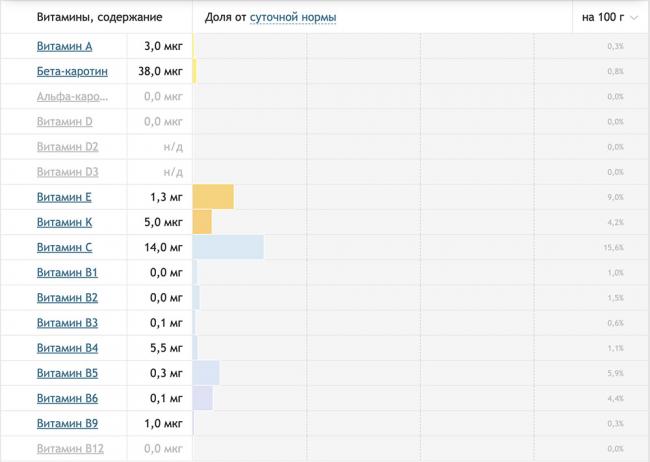Open the Витамин B3 link

click(x=67, y=323)
